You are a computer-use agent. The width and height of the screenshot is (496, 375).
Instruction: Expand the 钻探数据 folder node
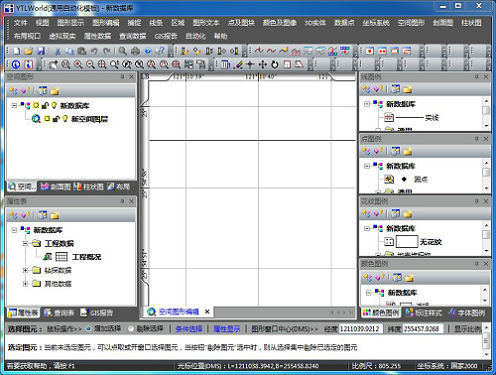pyautogui.click(x=25, y=270)
